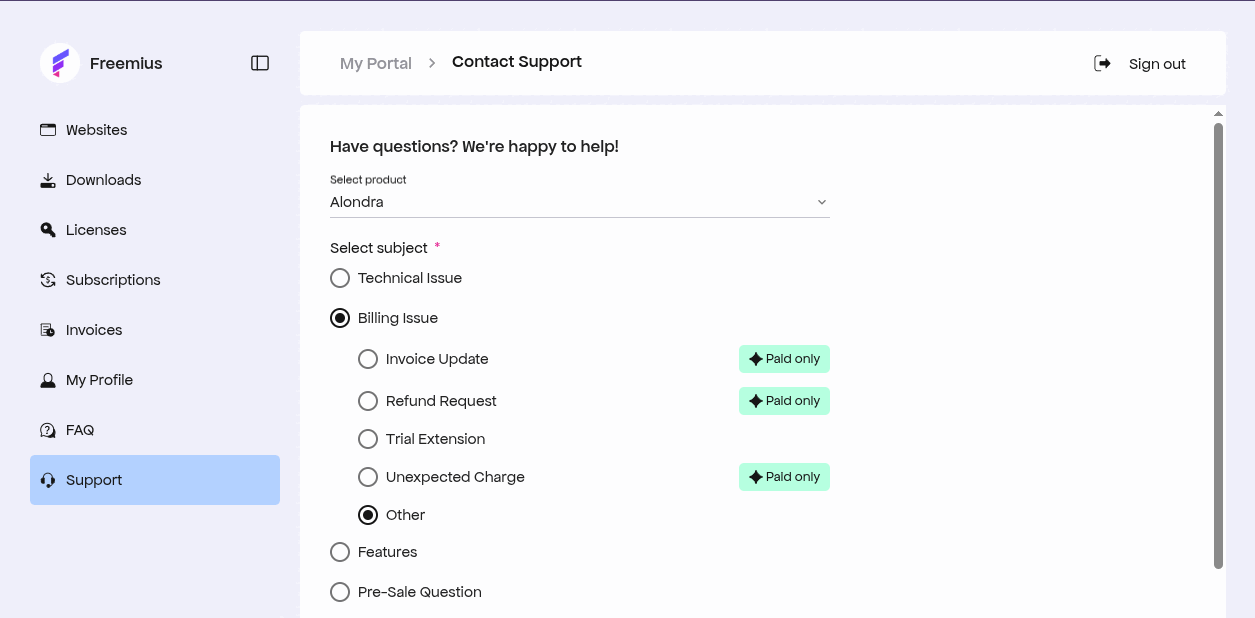This screenshot has height=618, width=1255.
Task: Click the Downloads tray icon
Action: tap(48, 180)
